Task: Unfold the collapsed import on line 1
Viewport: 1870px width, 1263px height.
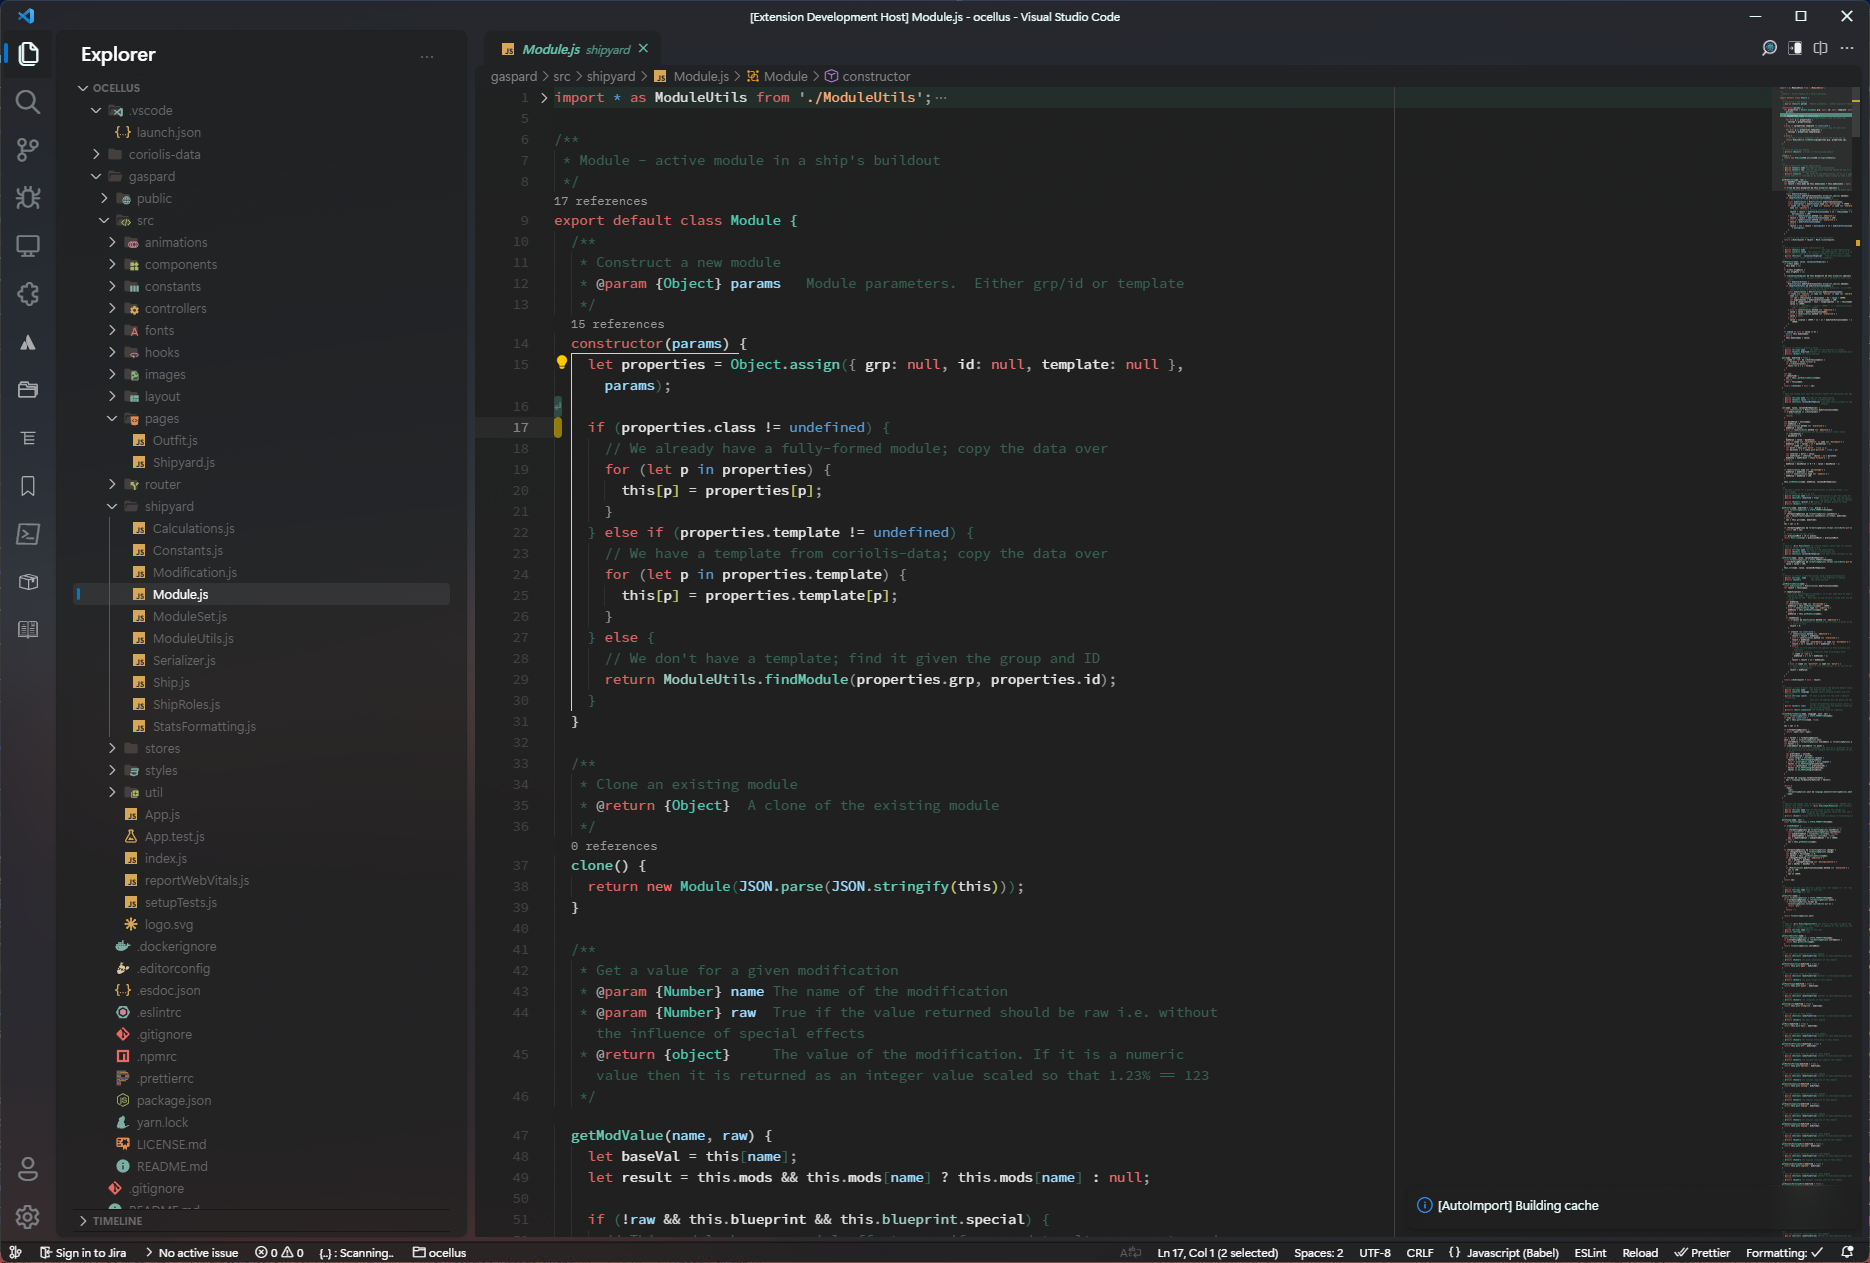Action: point(544,97)
